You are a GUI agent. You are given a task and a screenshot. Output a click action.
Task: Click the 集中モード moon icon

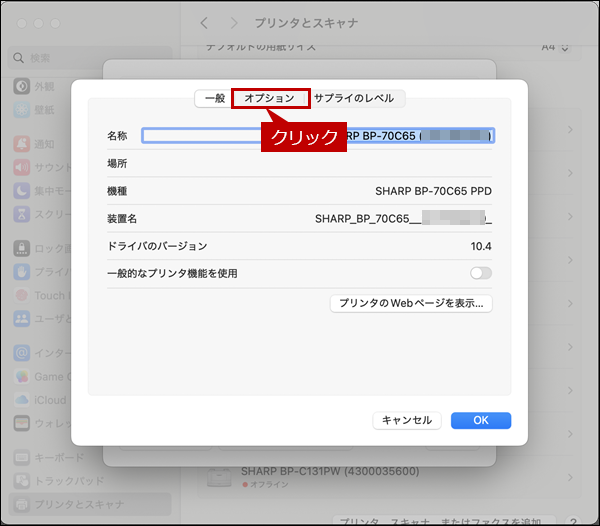point(21,191)
